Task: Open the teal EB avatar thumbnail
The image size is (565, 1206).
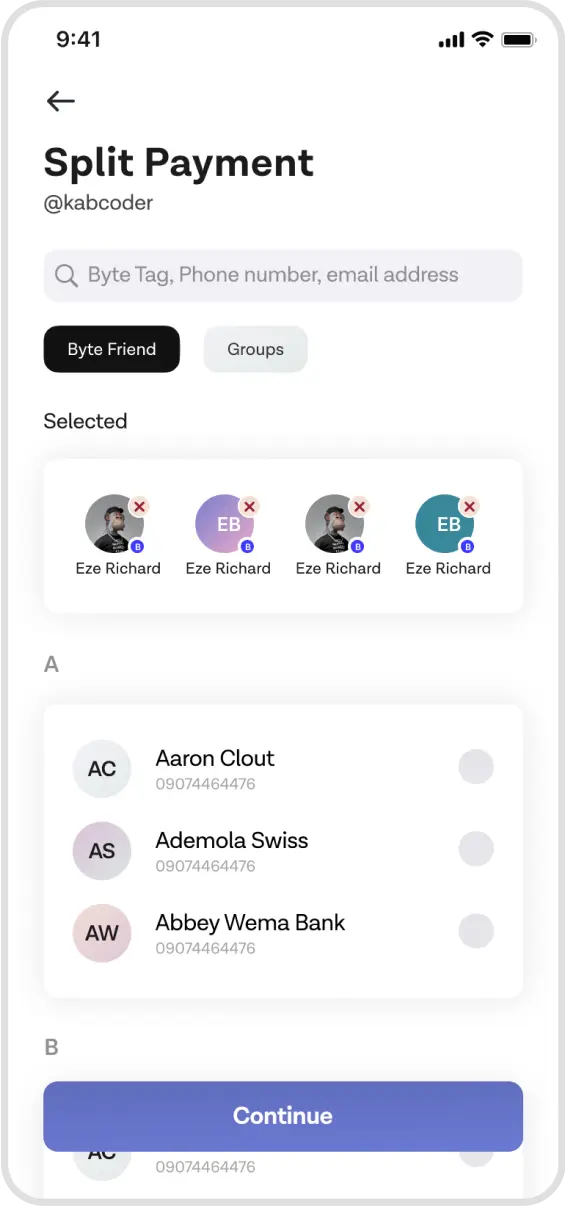Action: (445, 523)
